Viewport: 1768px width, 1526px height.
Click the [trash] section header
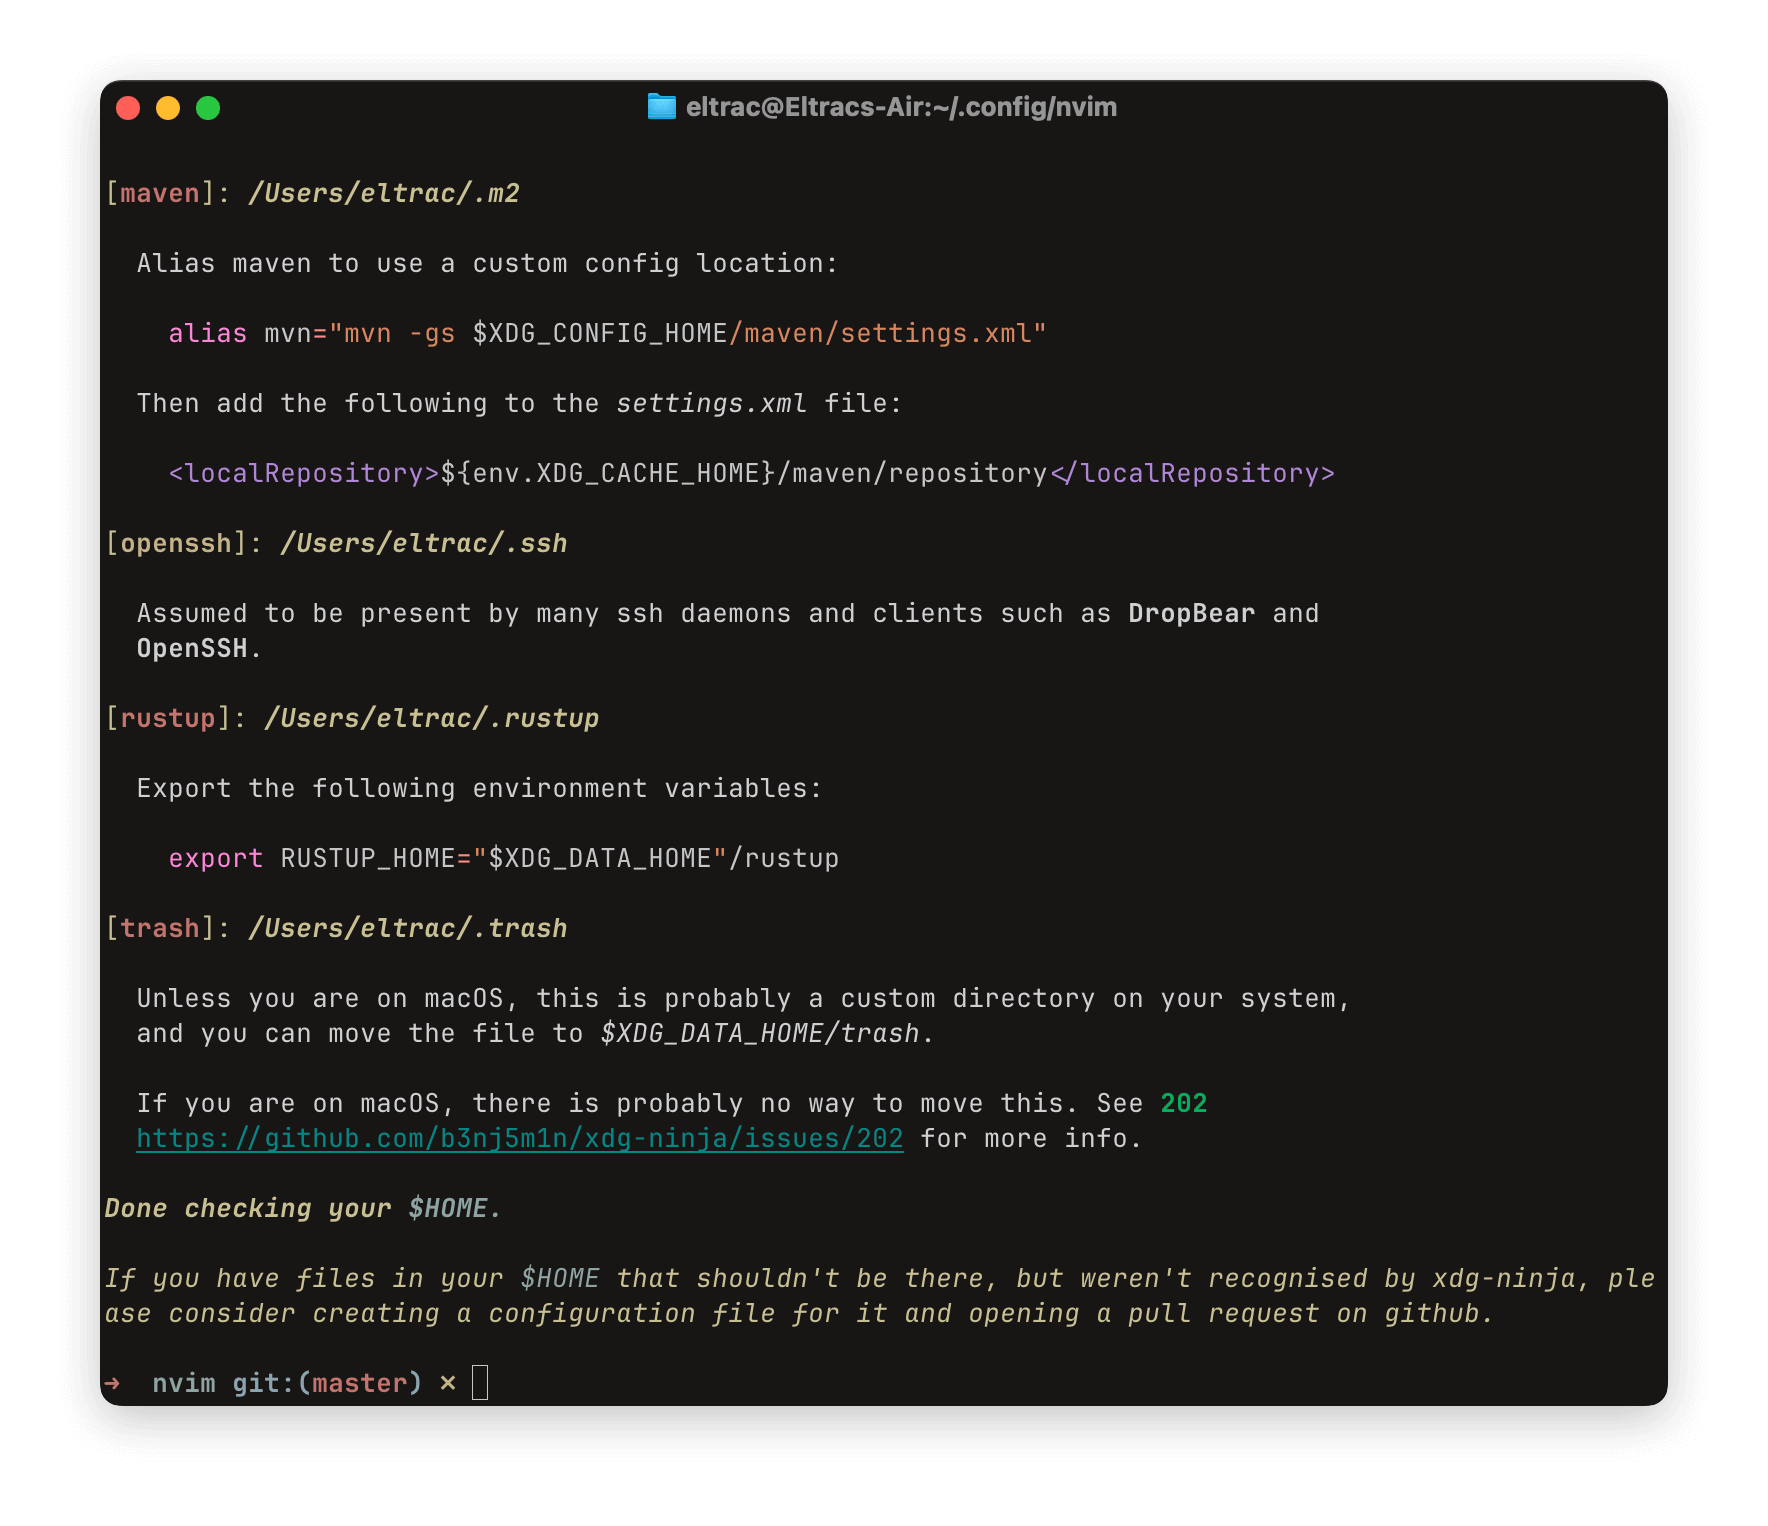(x=160, y=929)
